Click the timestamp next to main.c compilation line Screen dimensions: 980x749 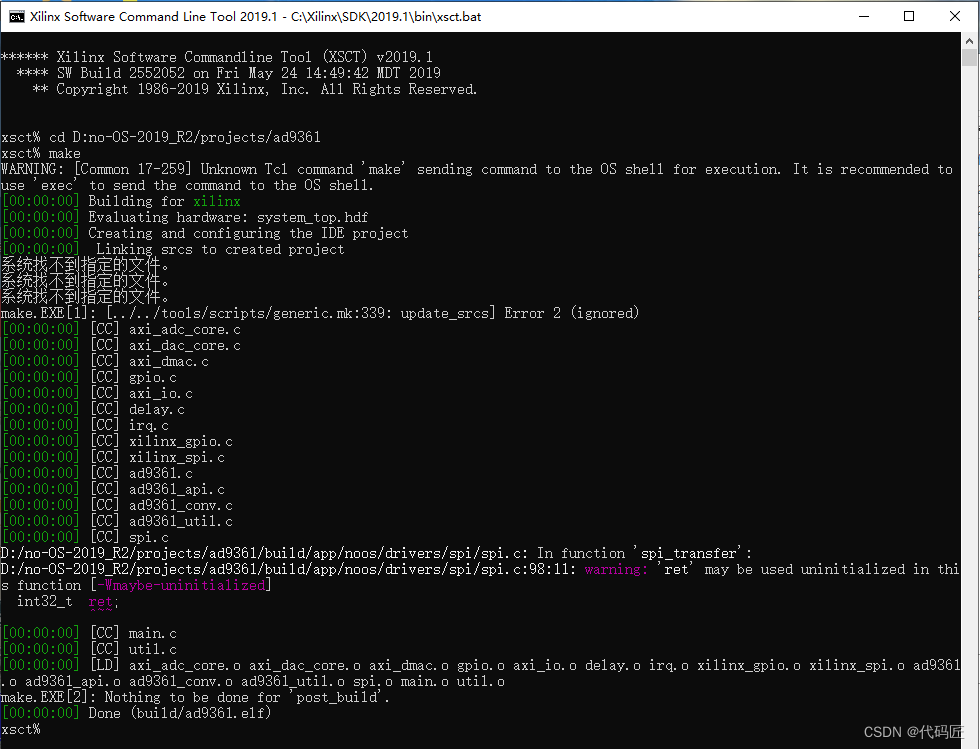click(40, 632)
